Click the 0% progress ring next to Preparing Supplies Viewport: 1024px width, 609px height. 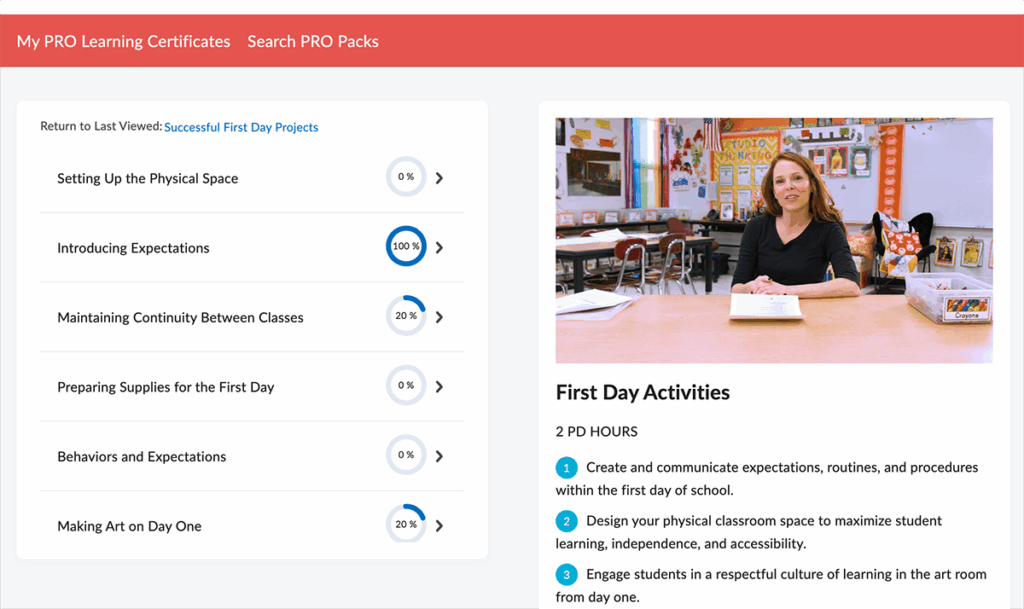tap(406, 385)
